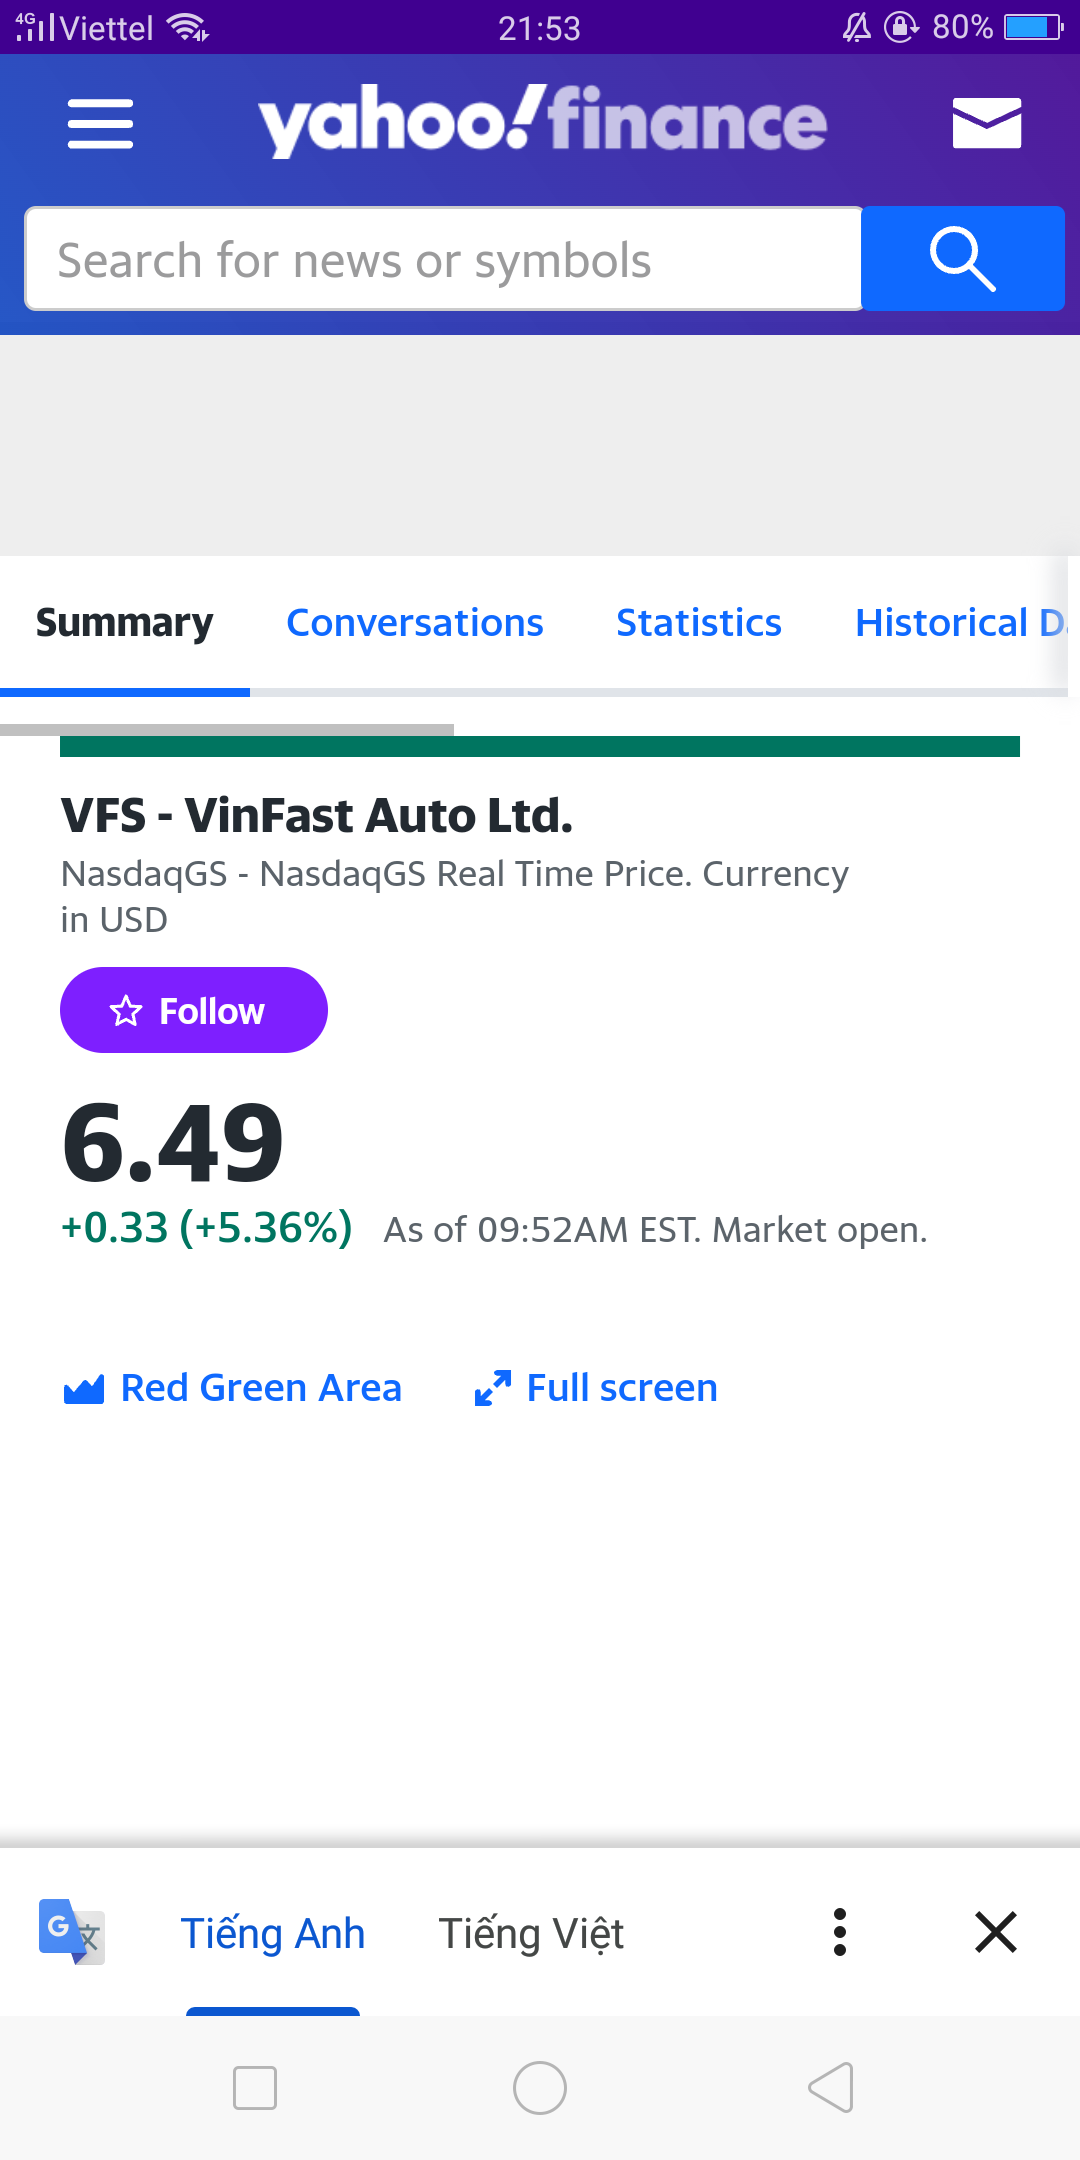The height and width of the screenshot is (2160, 1080).
Task: Select the Summary tab
Action: [125, 623]
